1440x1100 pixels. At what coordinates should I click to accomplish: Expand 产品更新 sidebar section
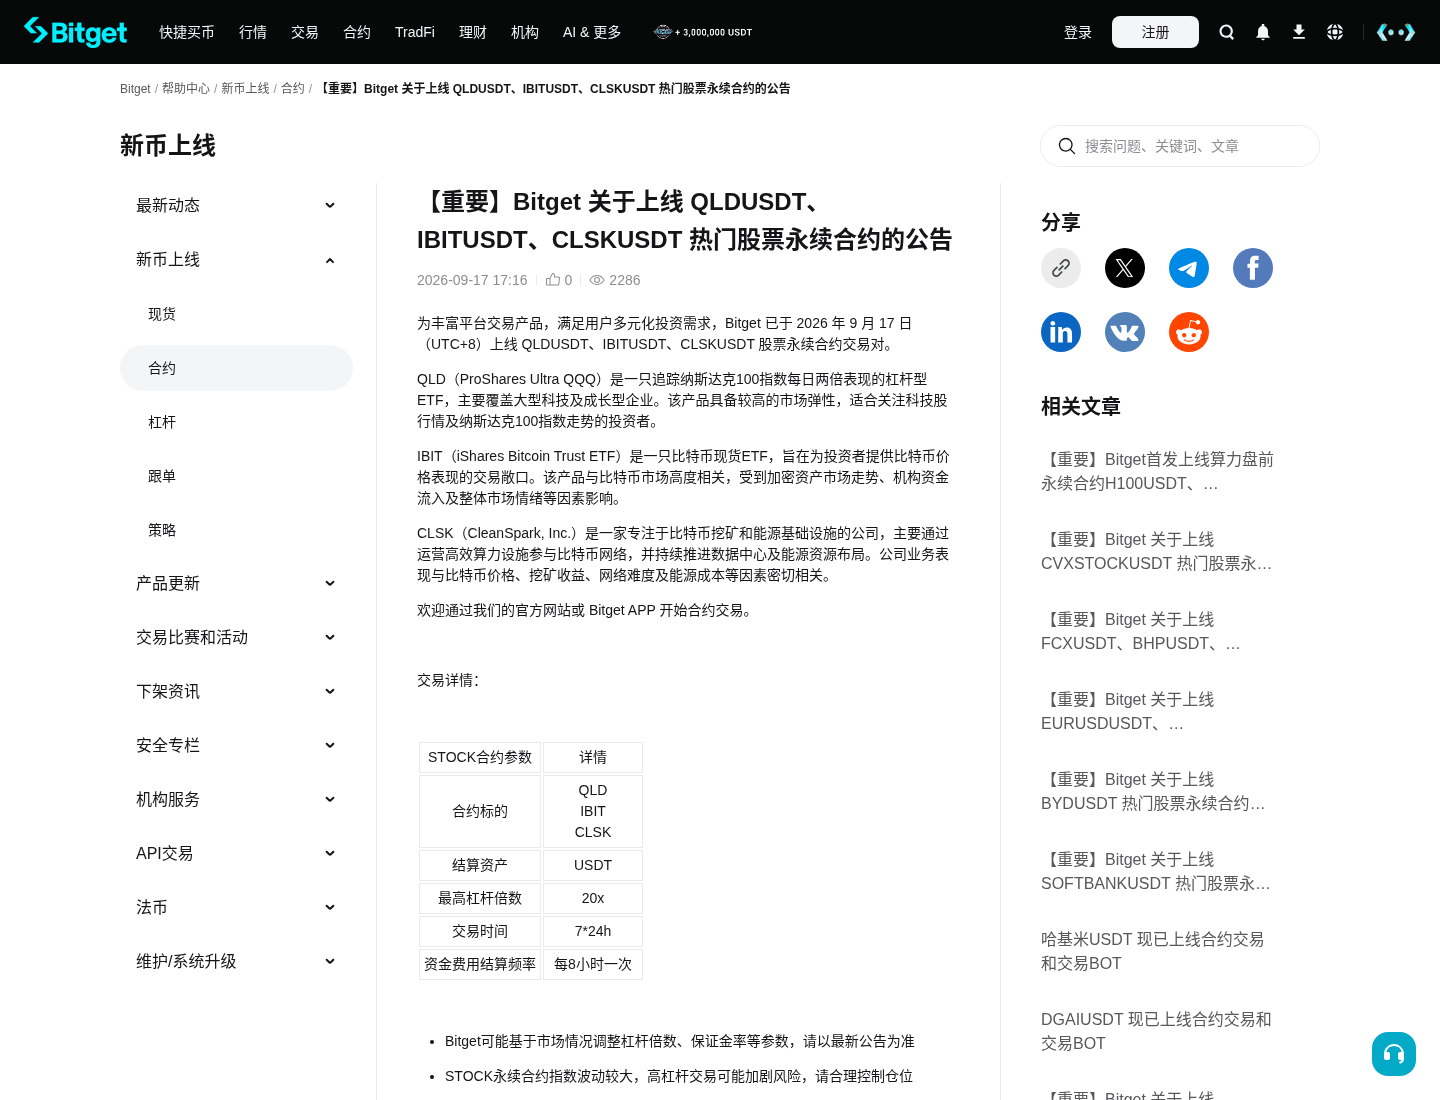click(x=236, y=583)
